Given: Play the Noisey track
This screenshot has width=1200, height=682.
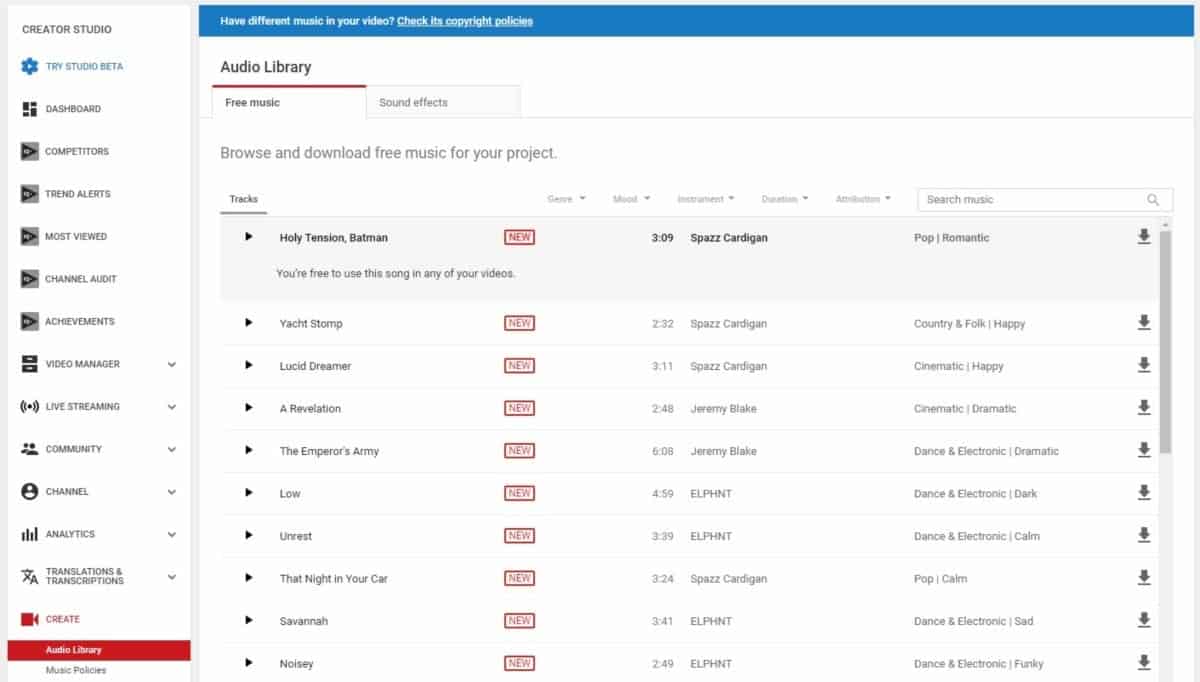Looking at the screenshot, I should click(249, 663).
